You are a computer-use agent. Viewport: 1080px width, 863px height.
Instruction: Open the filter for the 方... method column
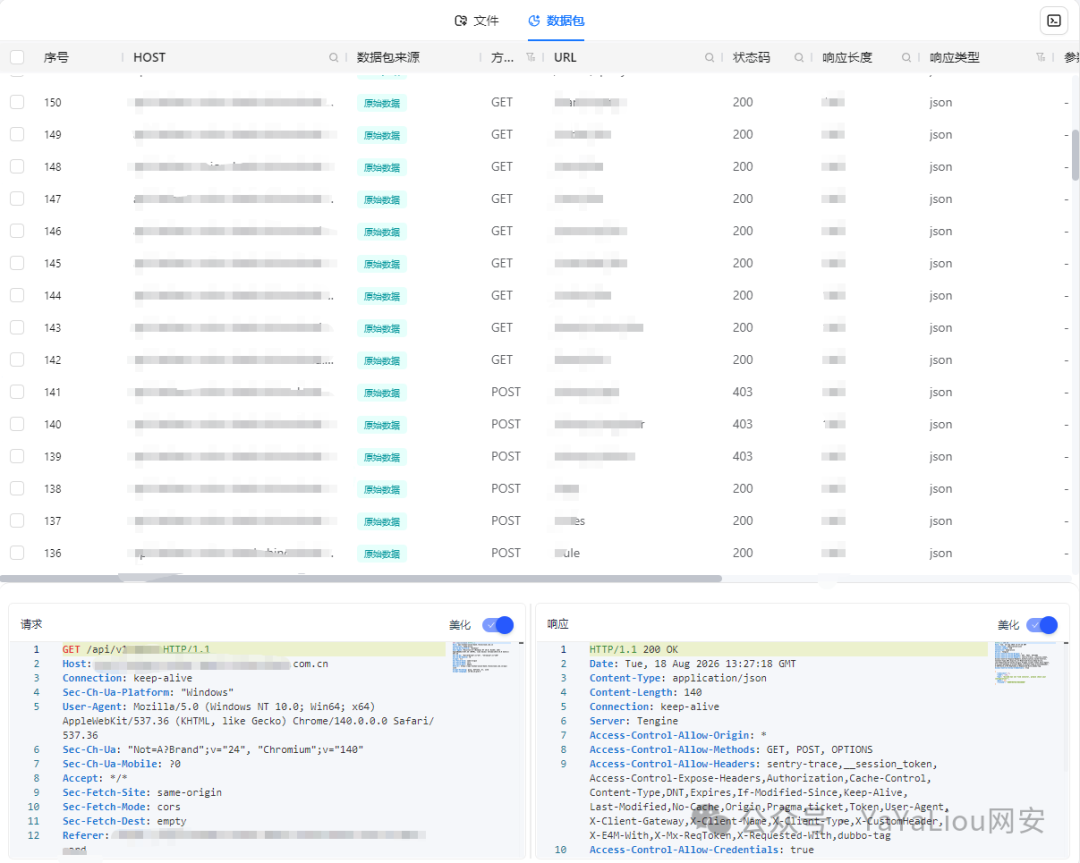pyautogui.click(x=530, y=57)
